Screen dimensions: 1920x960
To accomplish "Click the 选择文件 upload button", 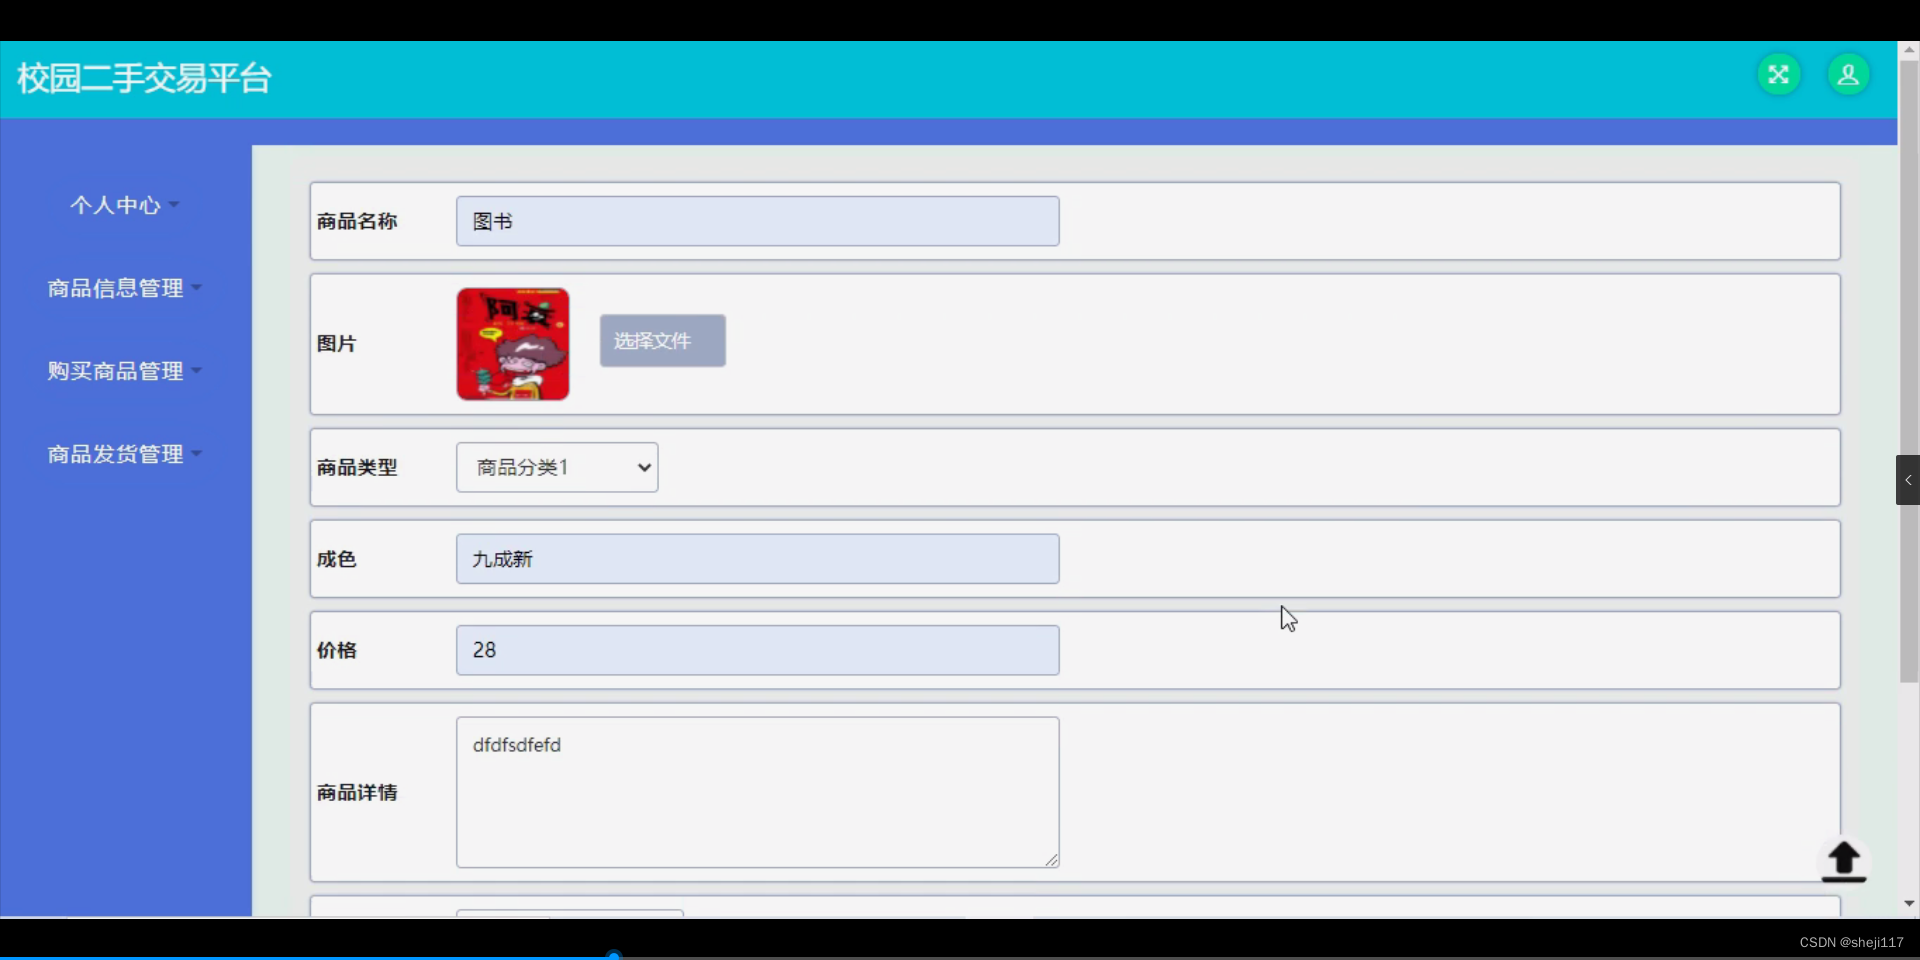I will (662, 341).
